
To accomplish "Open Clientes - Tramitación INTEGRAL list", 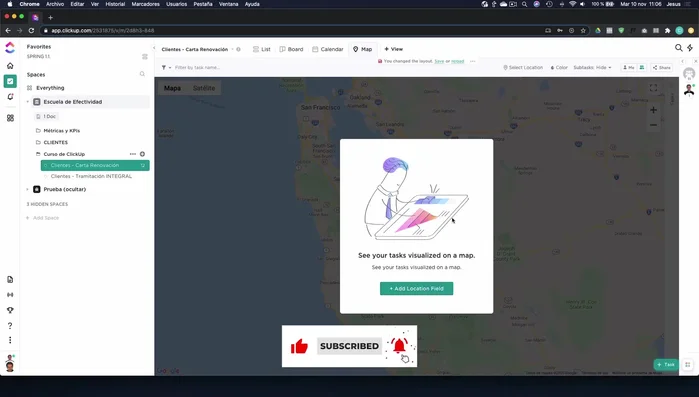I will tap(91, 176).
